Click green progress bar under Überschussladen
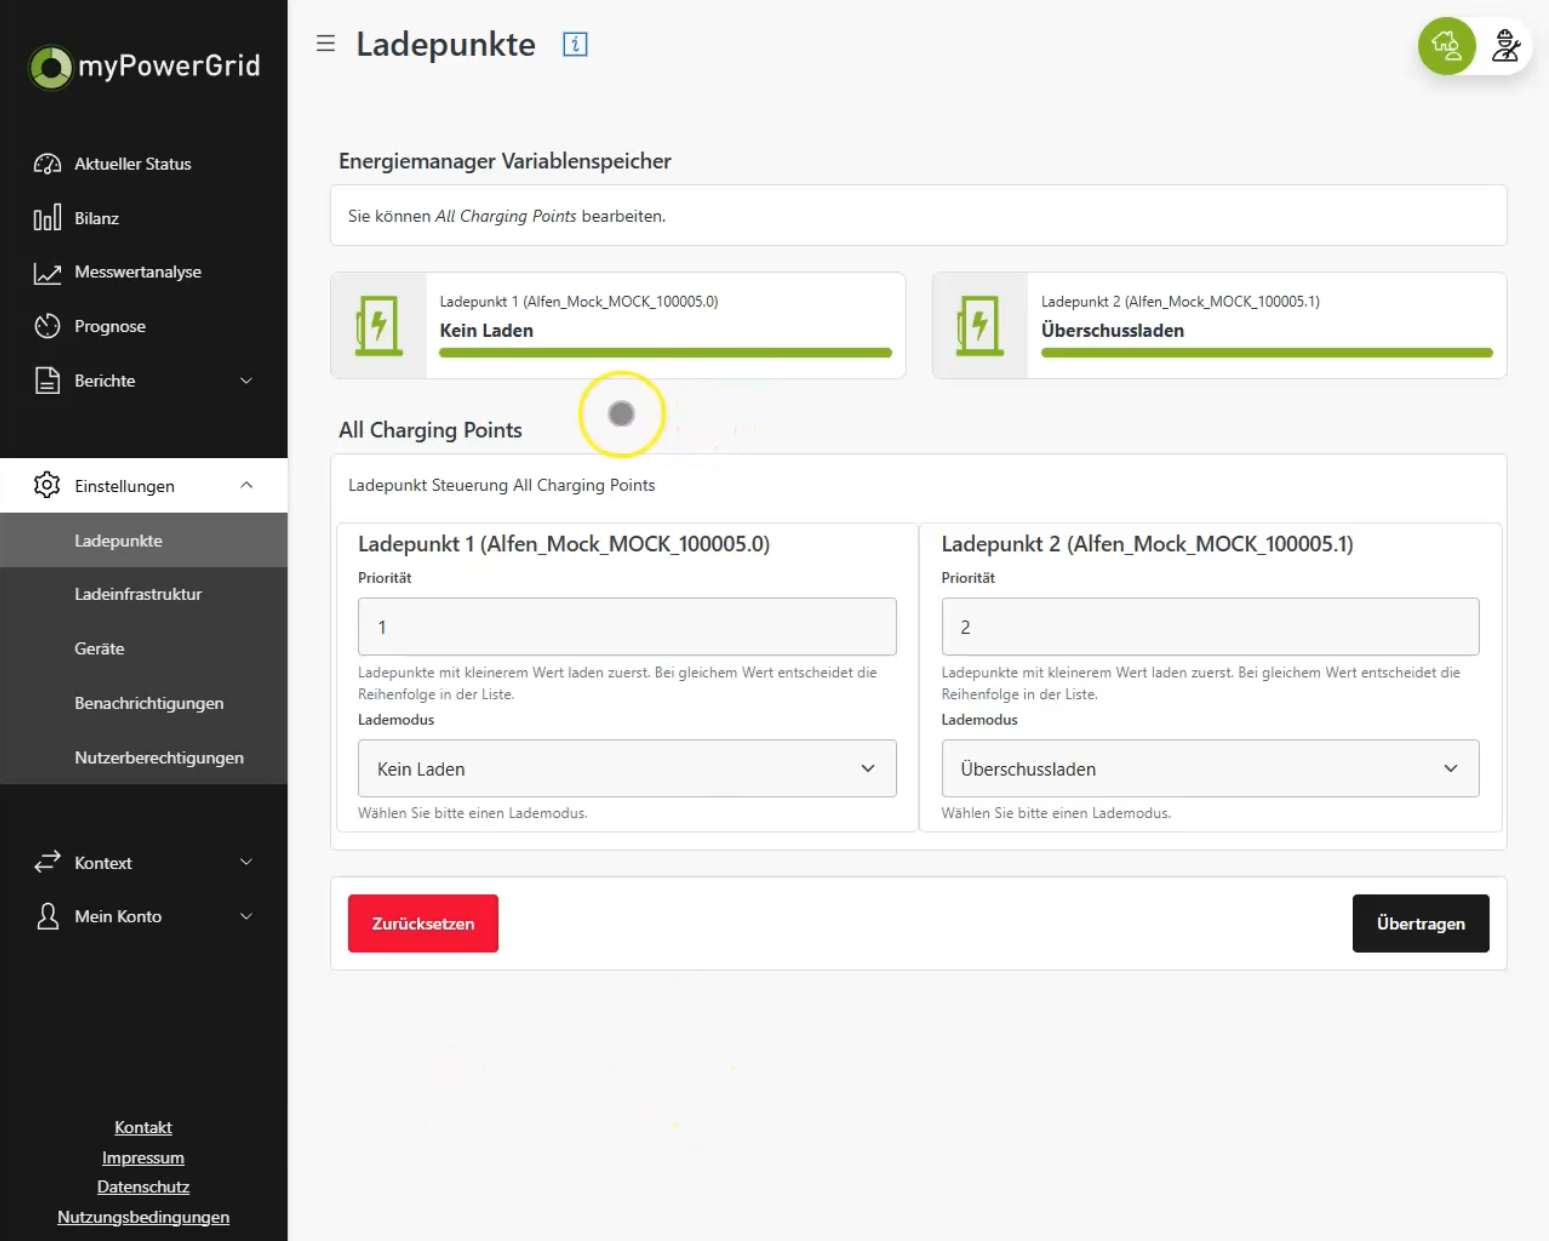This screenshot has width=1549, height=1241. coord(1267,352)
